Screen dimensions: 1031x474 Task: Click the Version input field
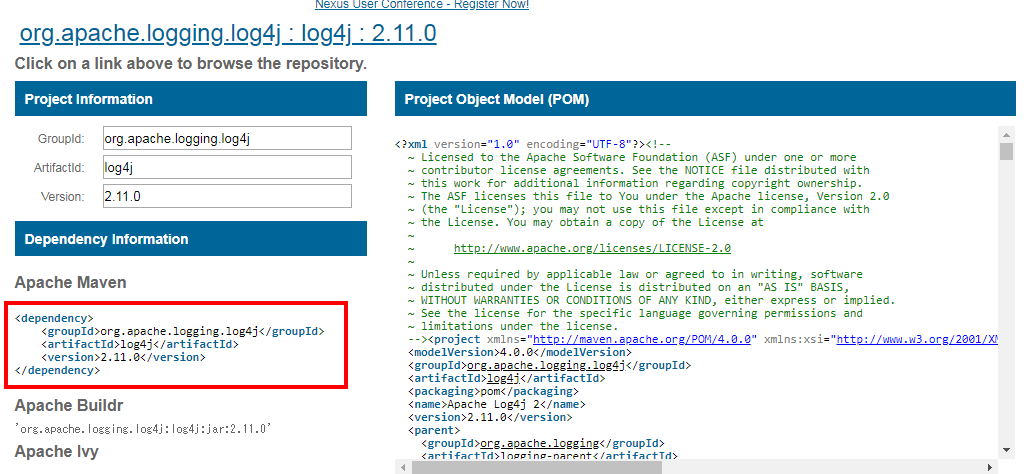click(227, 197)
